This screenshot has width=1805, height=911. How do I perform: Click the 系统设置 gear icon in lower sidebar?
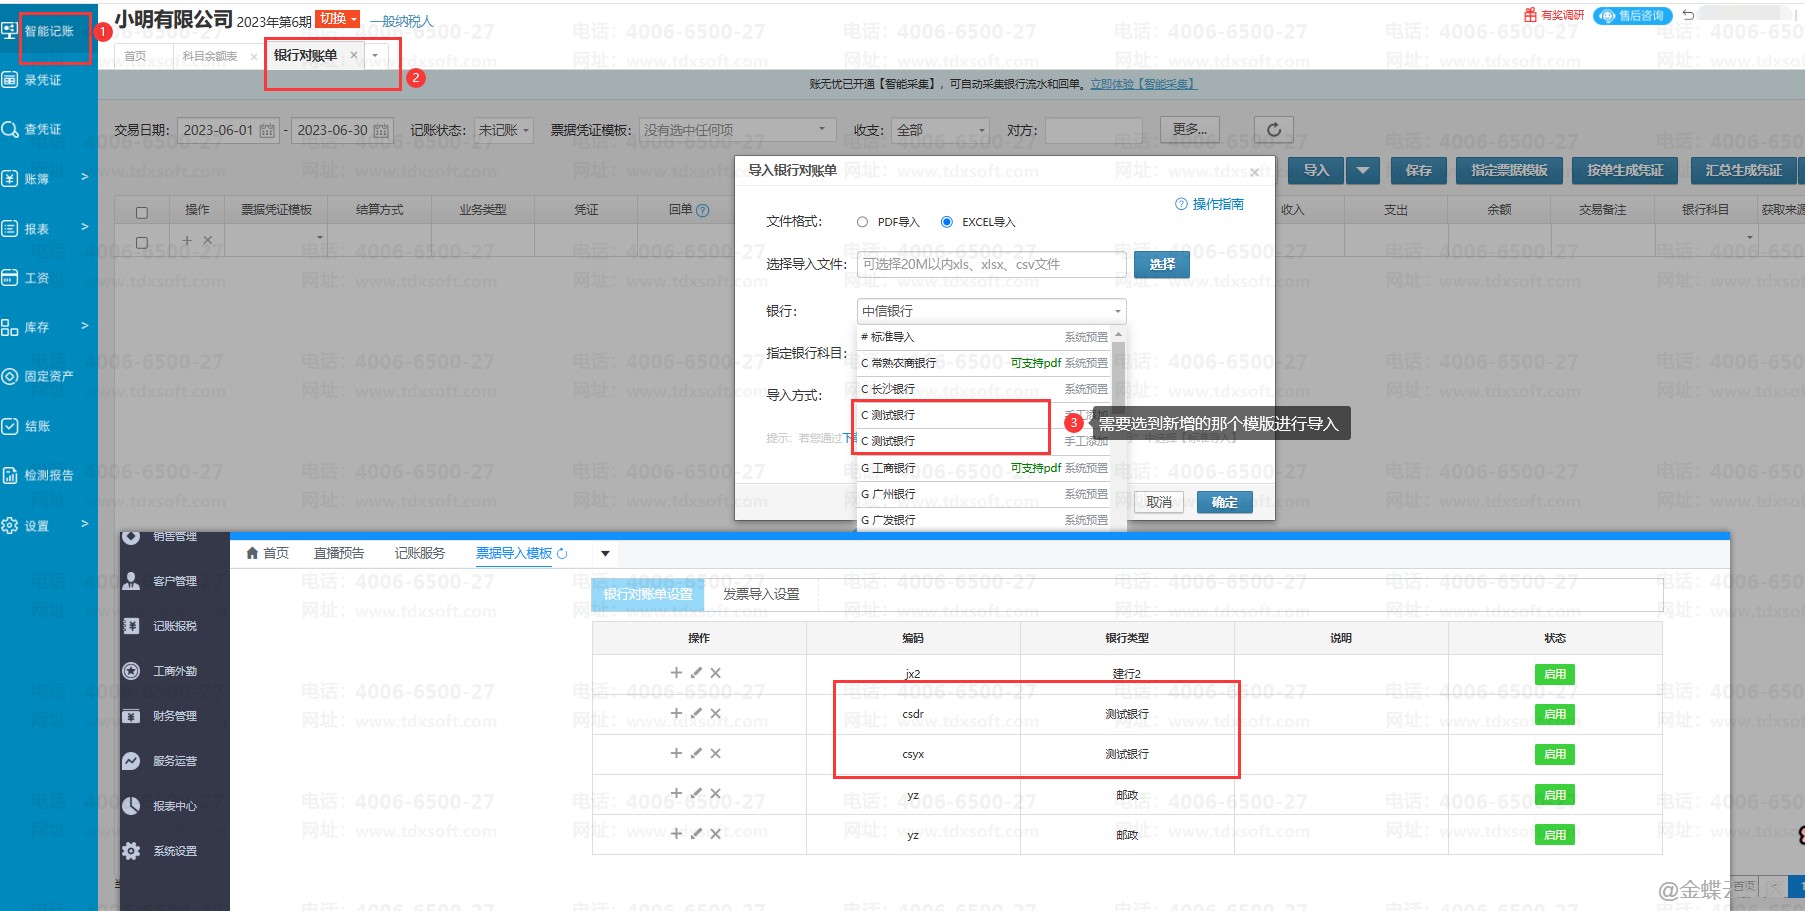tap(131, 851)
